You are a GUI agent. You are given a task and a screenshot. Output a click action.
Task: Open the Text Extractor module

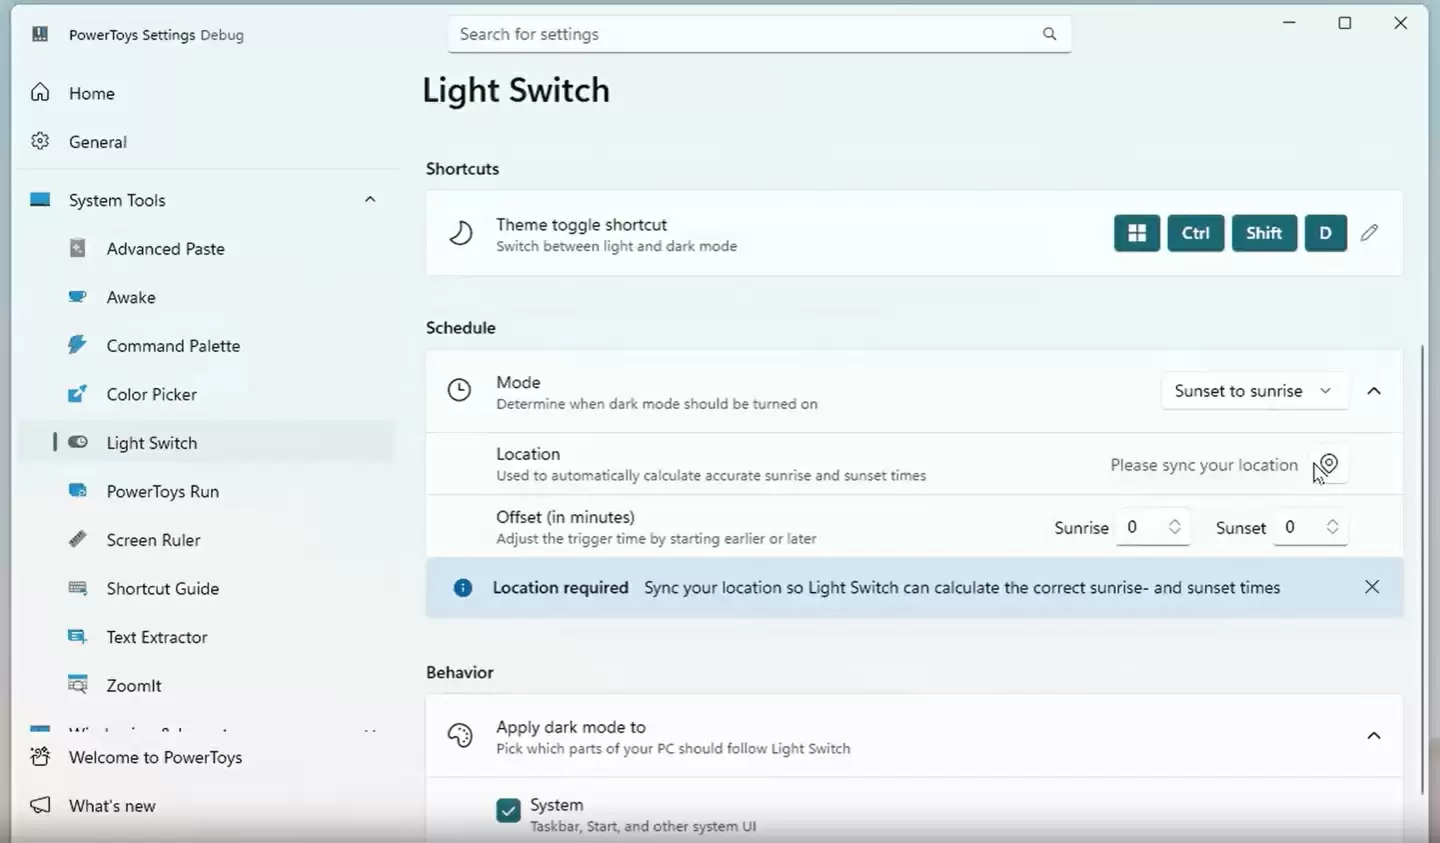pyautogui.click(x=156, y=637)
